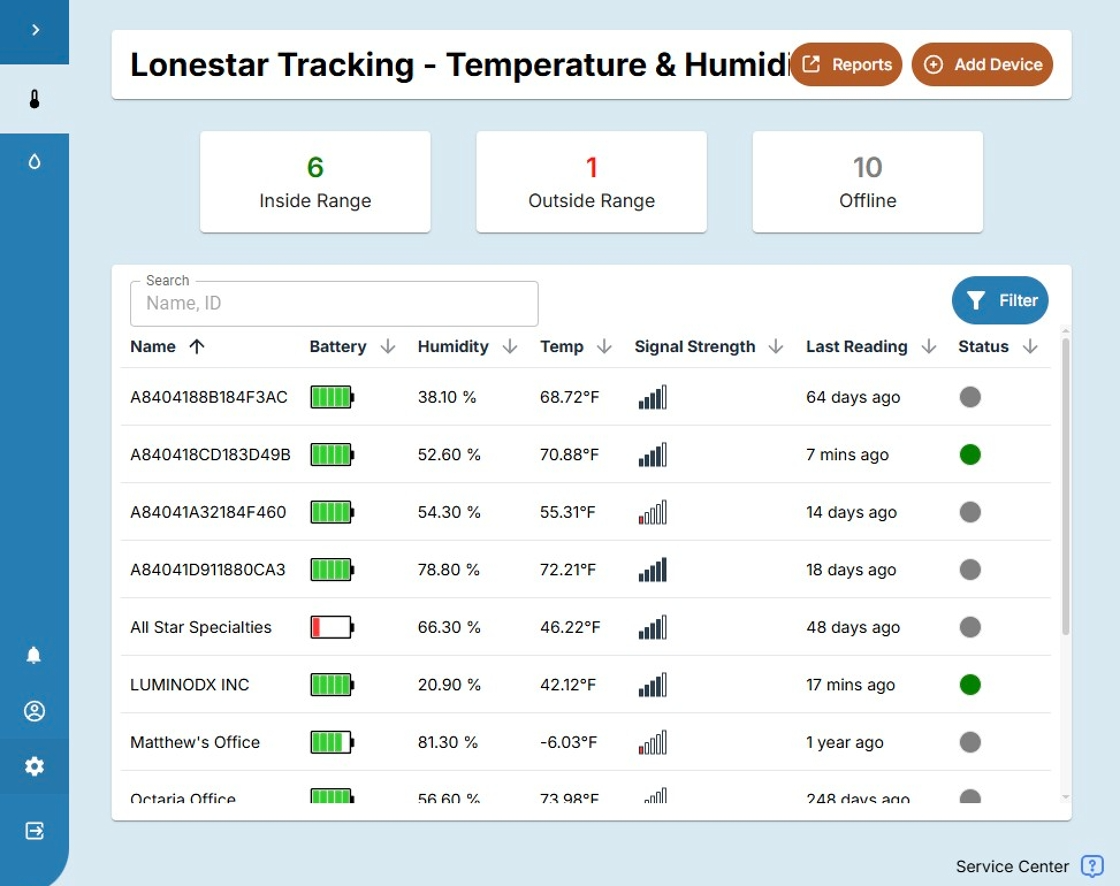1120x886 pixels.
Task: Select the Outside Range card
Action: click(591, 181)
